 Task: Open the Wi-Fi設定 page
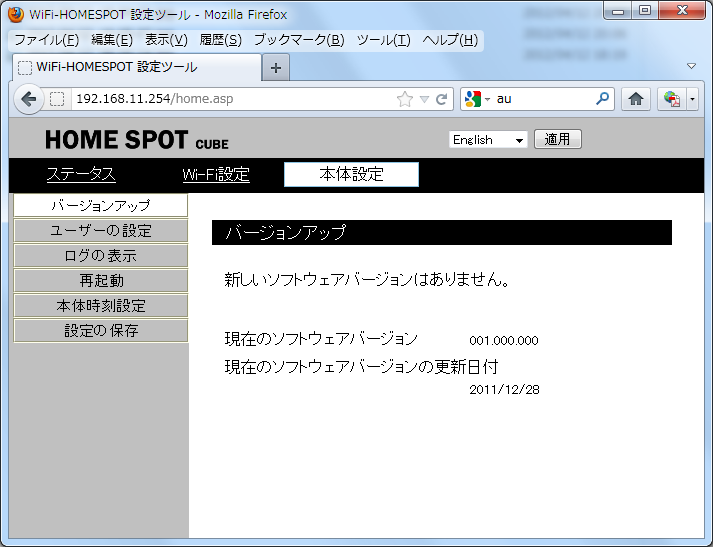point(216,175)
